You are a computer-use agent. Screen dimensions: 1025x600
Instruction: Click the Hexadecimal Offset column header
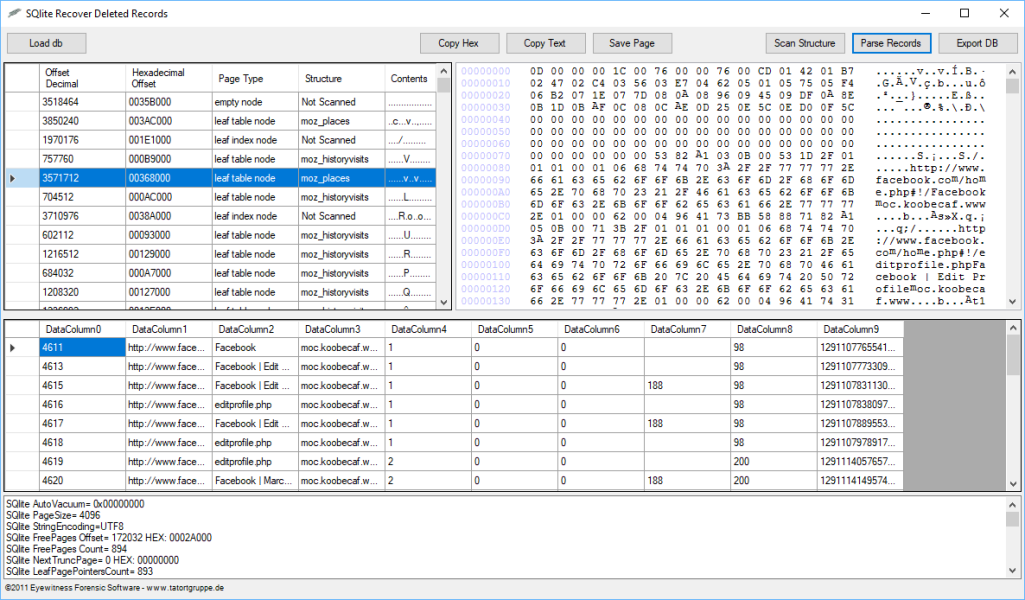[168, 78]
